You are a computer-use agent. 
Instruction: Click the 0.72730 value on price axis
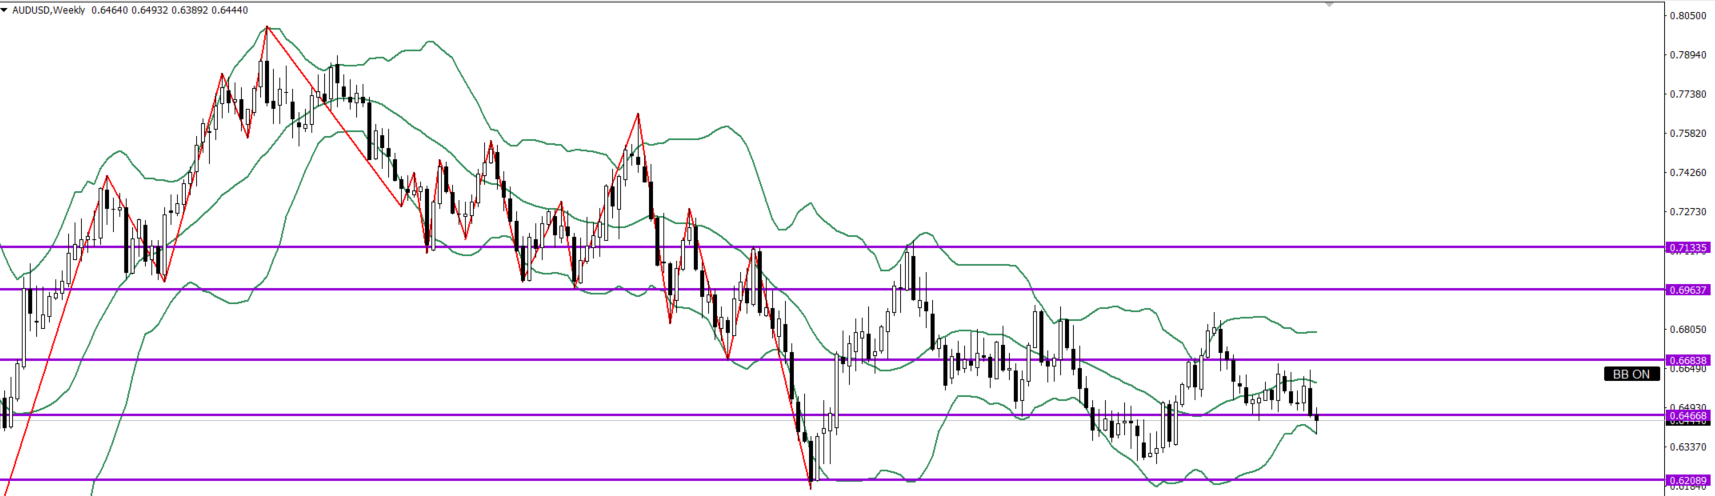pos(1688,212)
